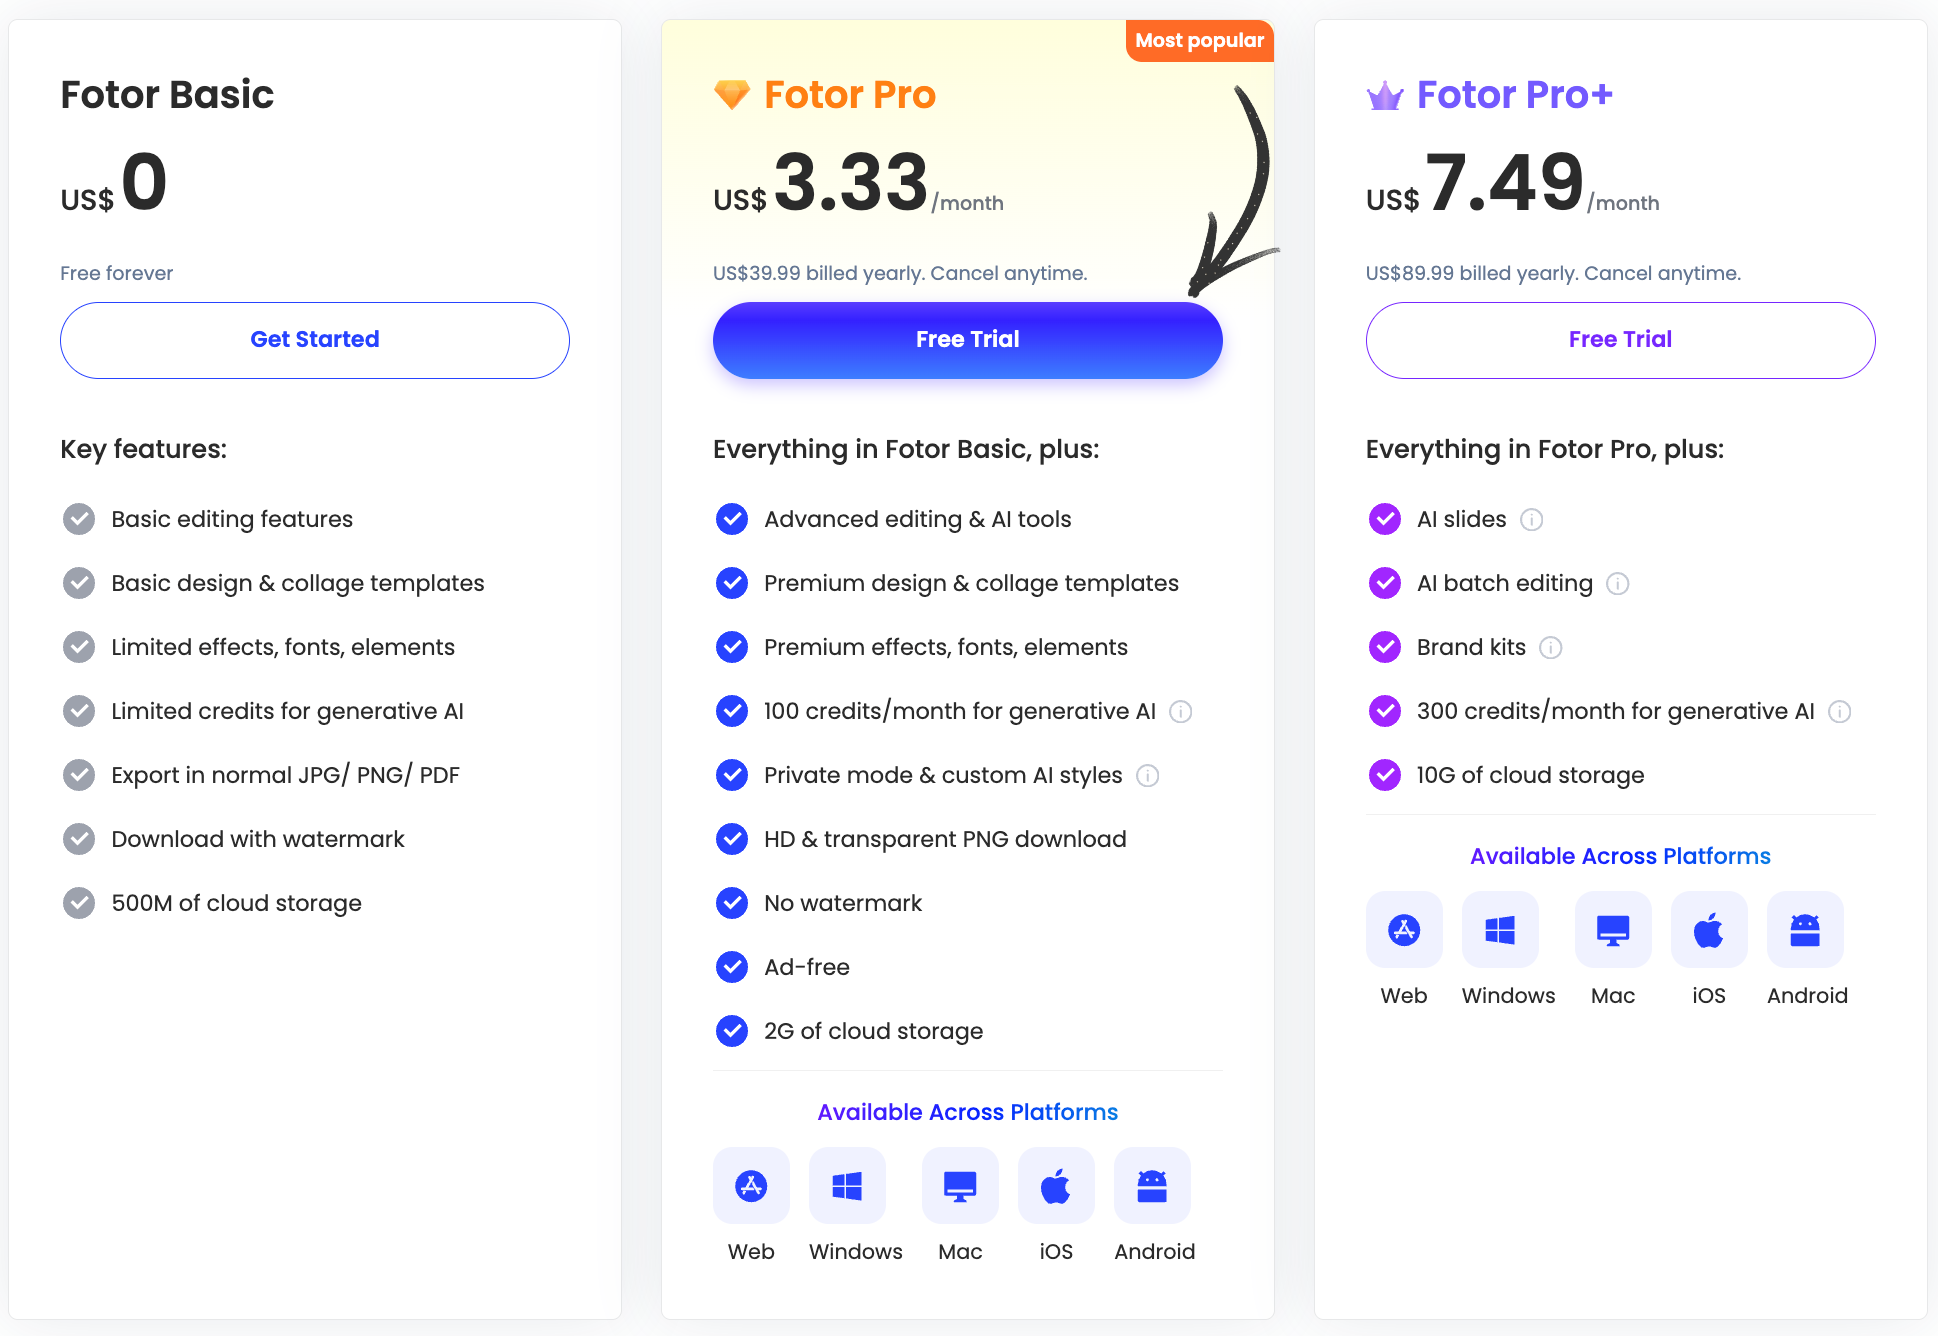Click the checkmark beside Ad-free

coord(732,967)
